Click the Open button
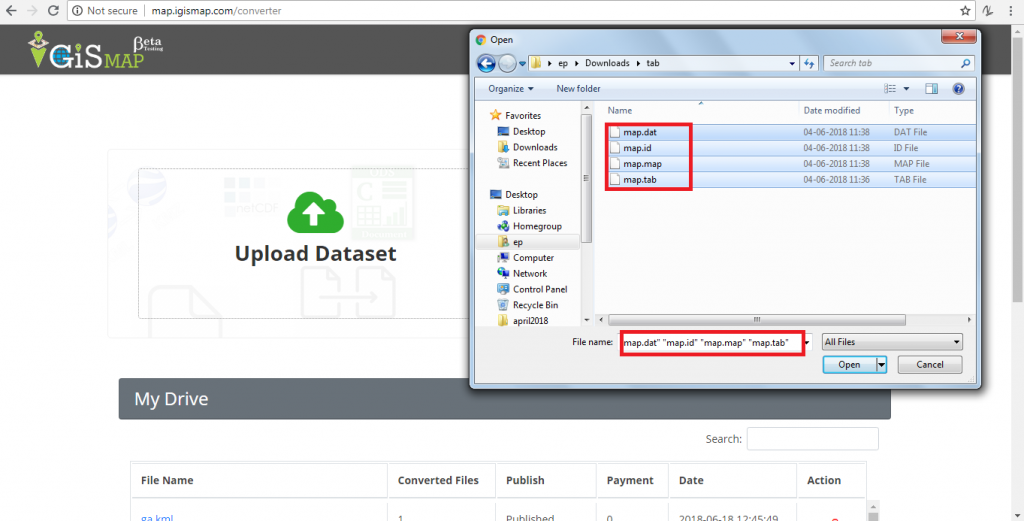Image resolution: width=1024 pixels, height=521 pixels. pyautogui.click(x=849, y=365)
